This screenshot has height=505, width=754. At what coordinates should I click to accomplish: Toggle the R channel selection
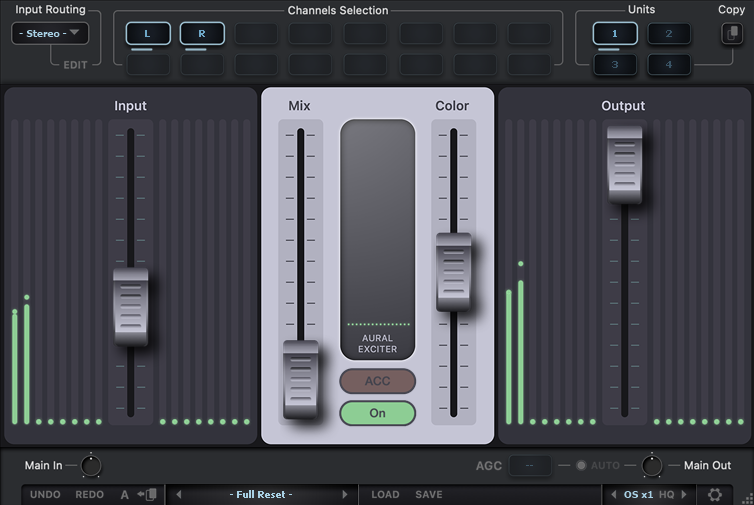coord(202,34)
